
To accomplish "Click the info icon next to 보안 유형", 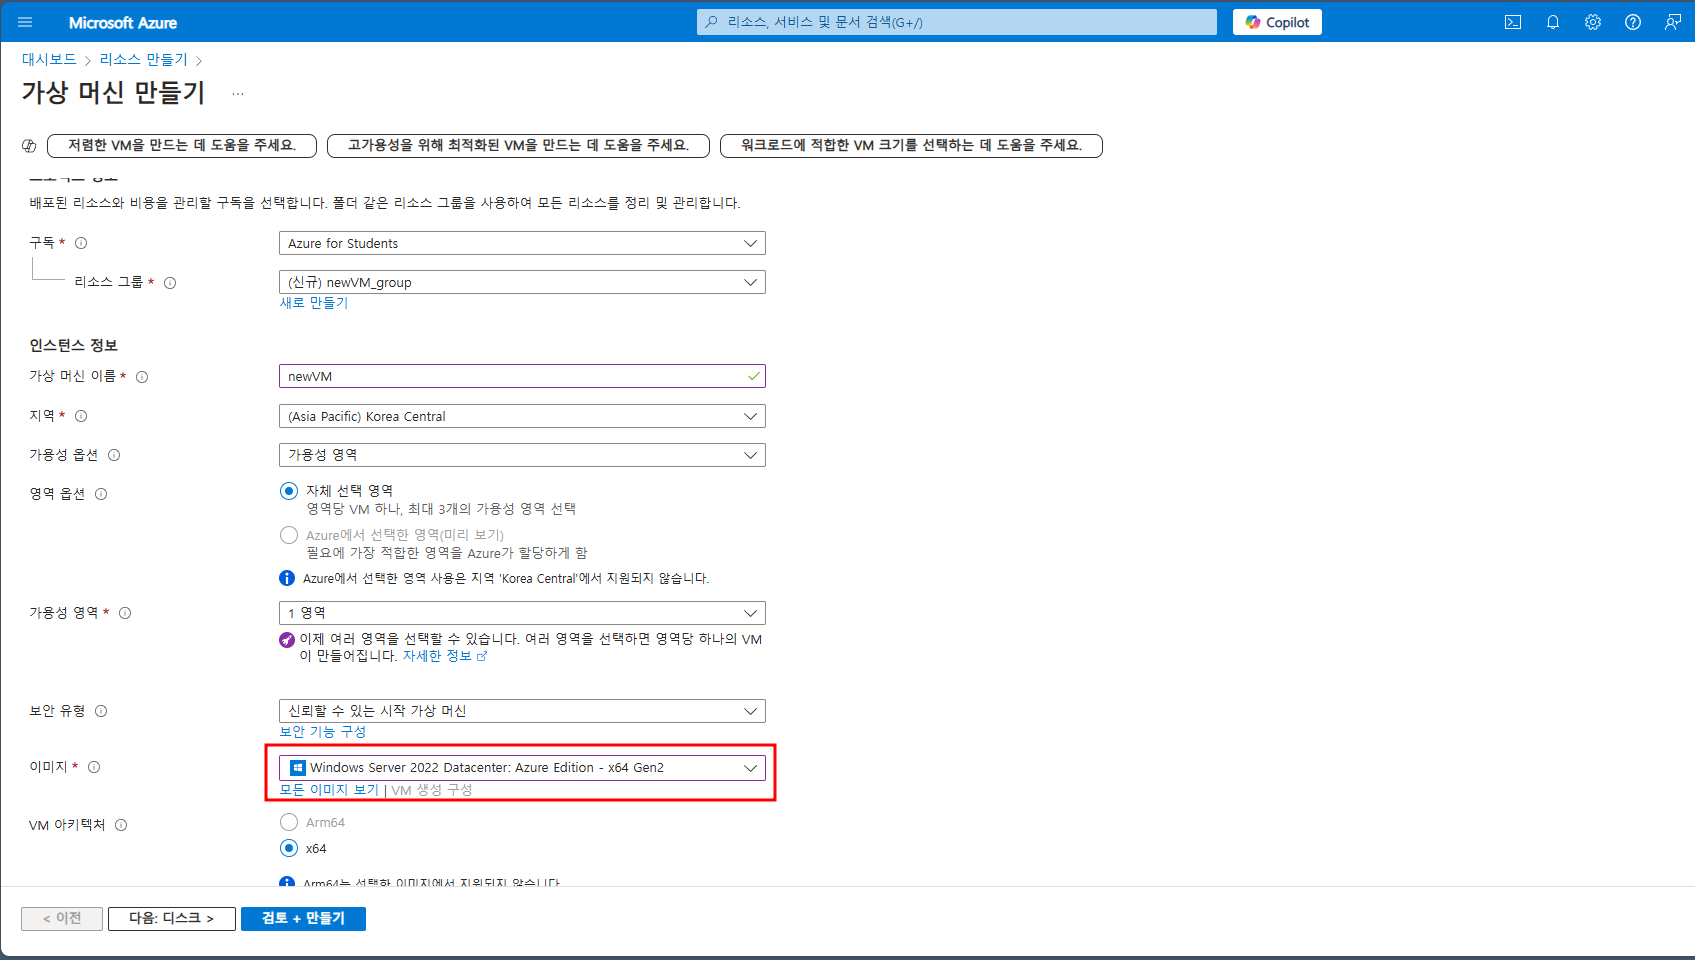I will coord(101,711).
